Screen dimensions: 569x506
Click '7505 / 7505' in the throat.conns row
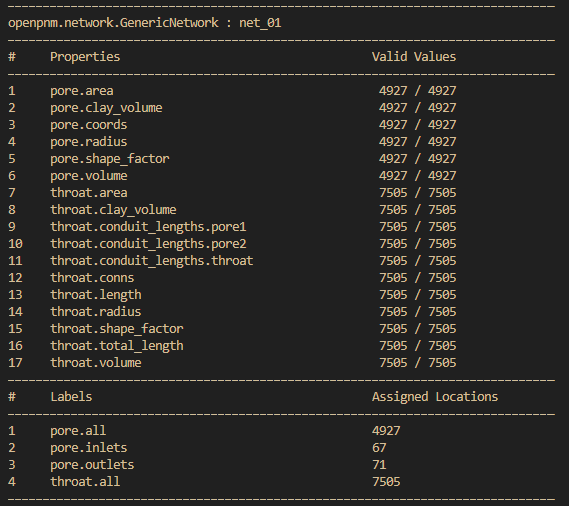tap(417, 278)
